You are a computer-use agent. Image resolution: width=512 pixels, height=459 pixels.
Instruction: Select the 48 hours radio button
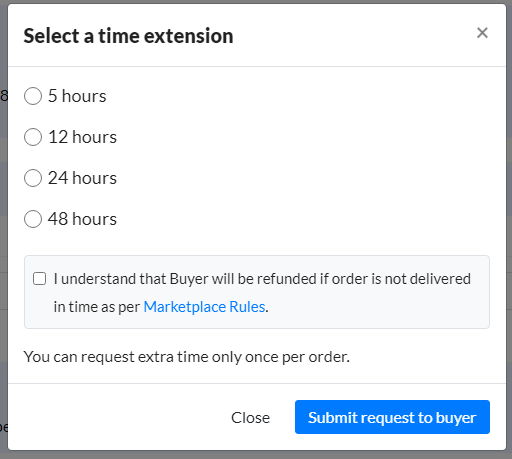tap(33, 219)
